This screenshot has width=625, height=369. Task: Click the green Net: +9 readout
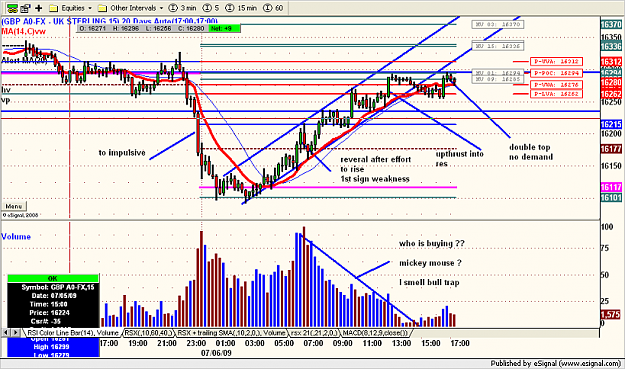(225, 28)
